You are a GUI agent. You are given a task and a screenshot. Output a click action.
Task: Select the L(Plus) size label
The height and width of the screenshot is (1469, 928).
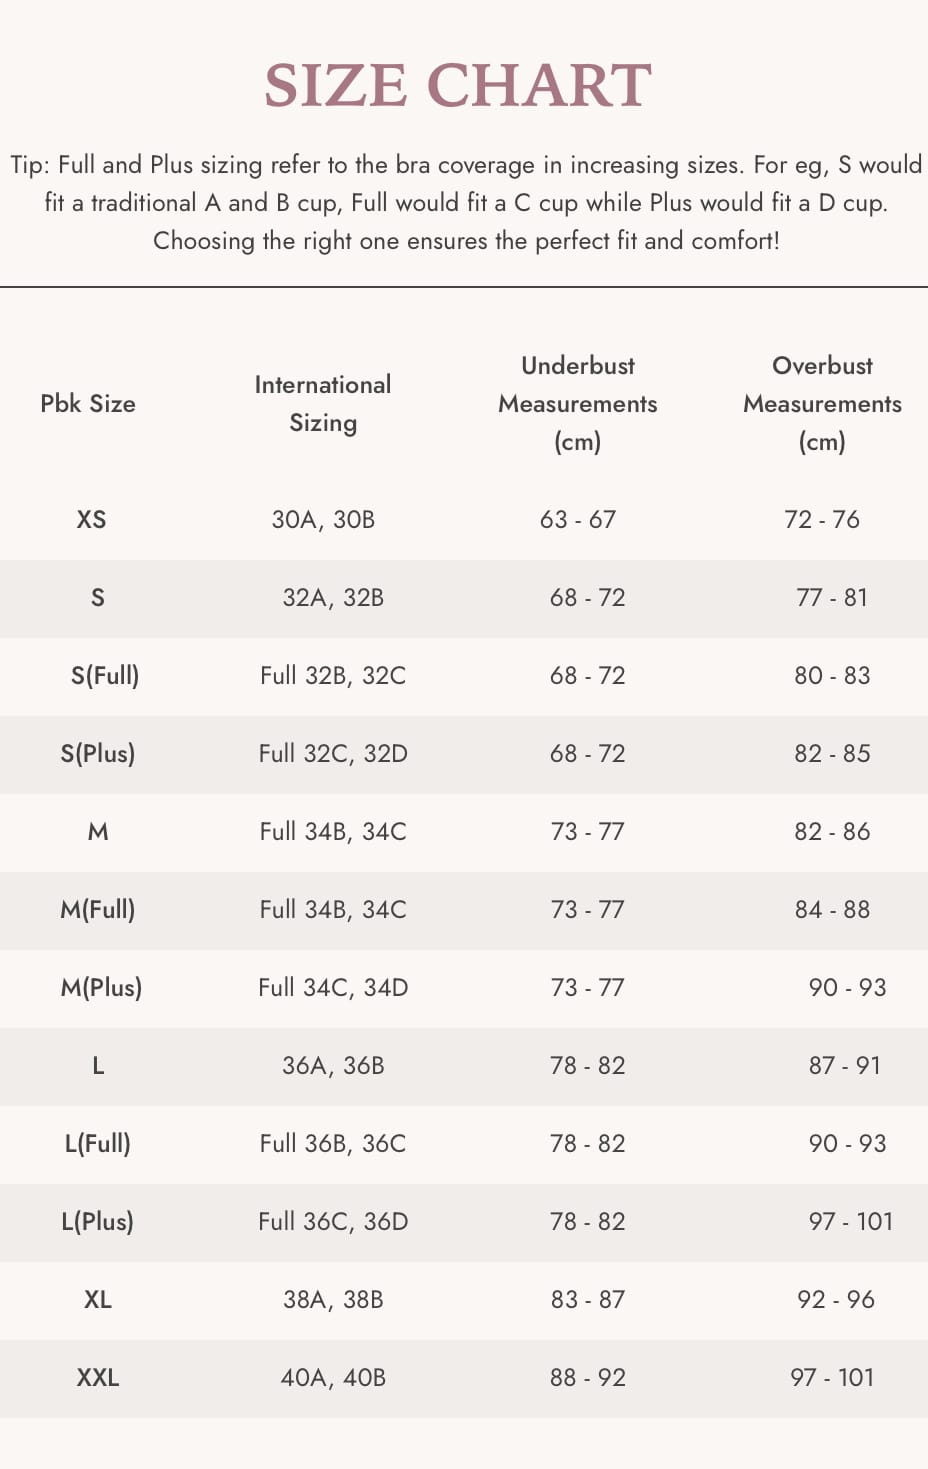(98, 1222)
